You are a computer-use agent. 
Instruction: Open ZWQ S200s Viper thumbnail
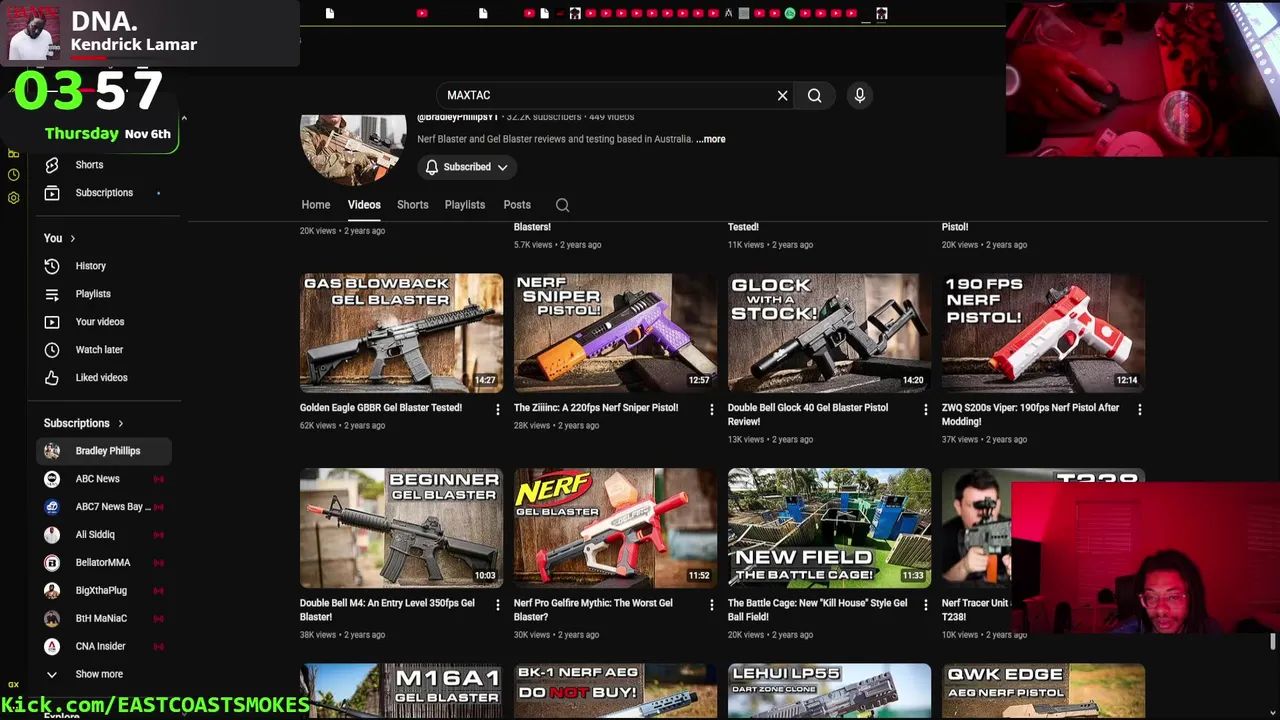pos(1043,332)
